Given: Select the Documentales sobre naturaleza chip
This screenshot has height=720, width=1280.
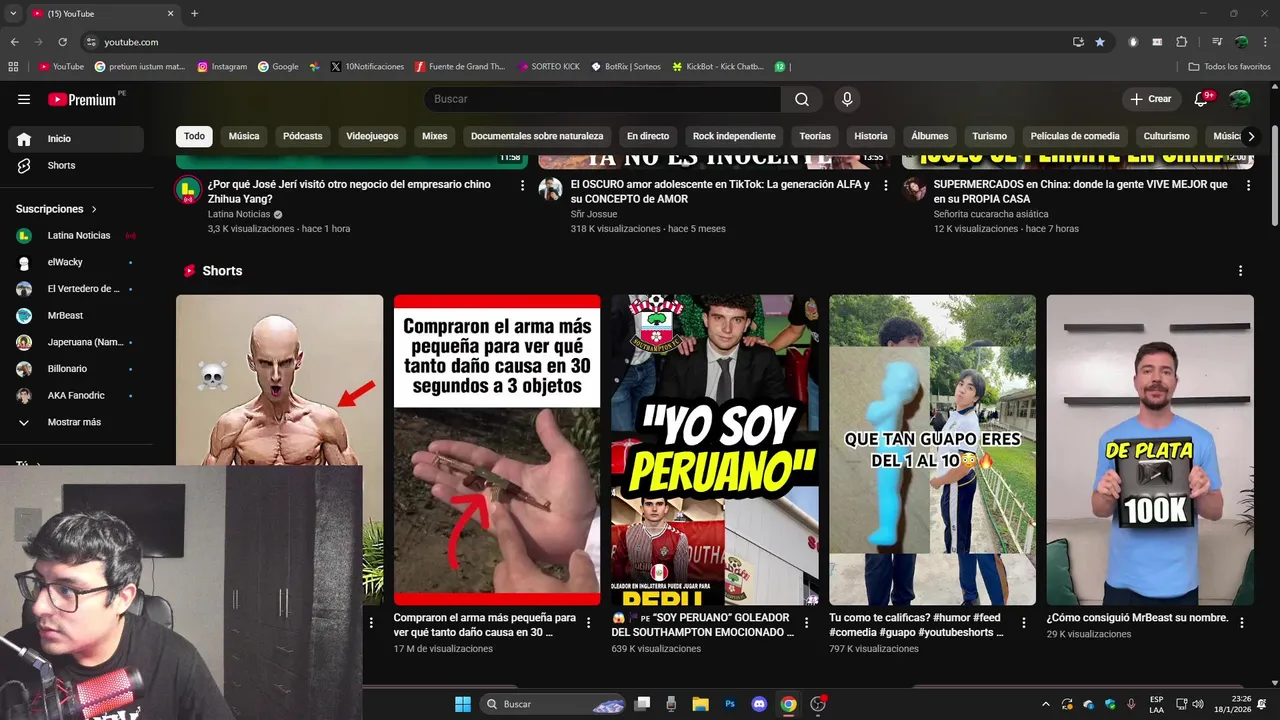Looking at the screenshot, I should pyautogui.click(x=537, y=136).
